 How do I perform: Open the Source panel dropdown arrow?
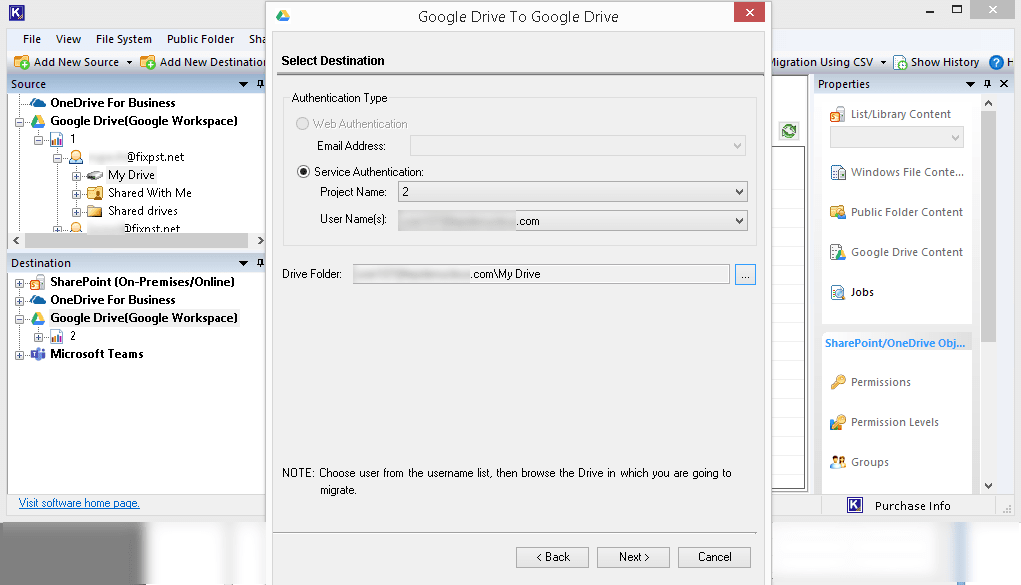244,84
